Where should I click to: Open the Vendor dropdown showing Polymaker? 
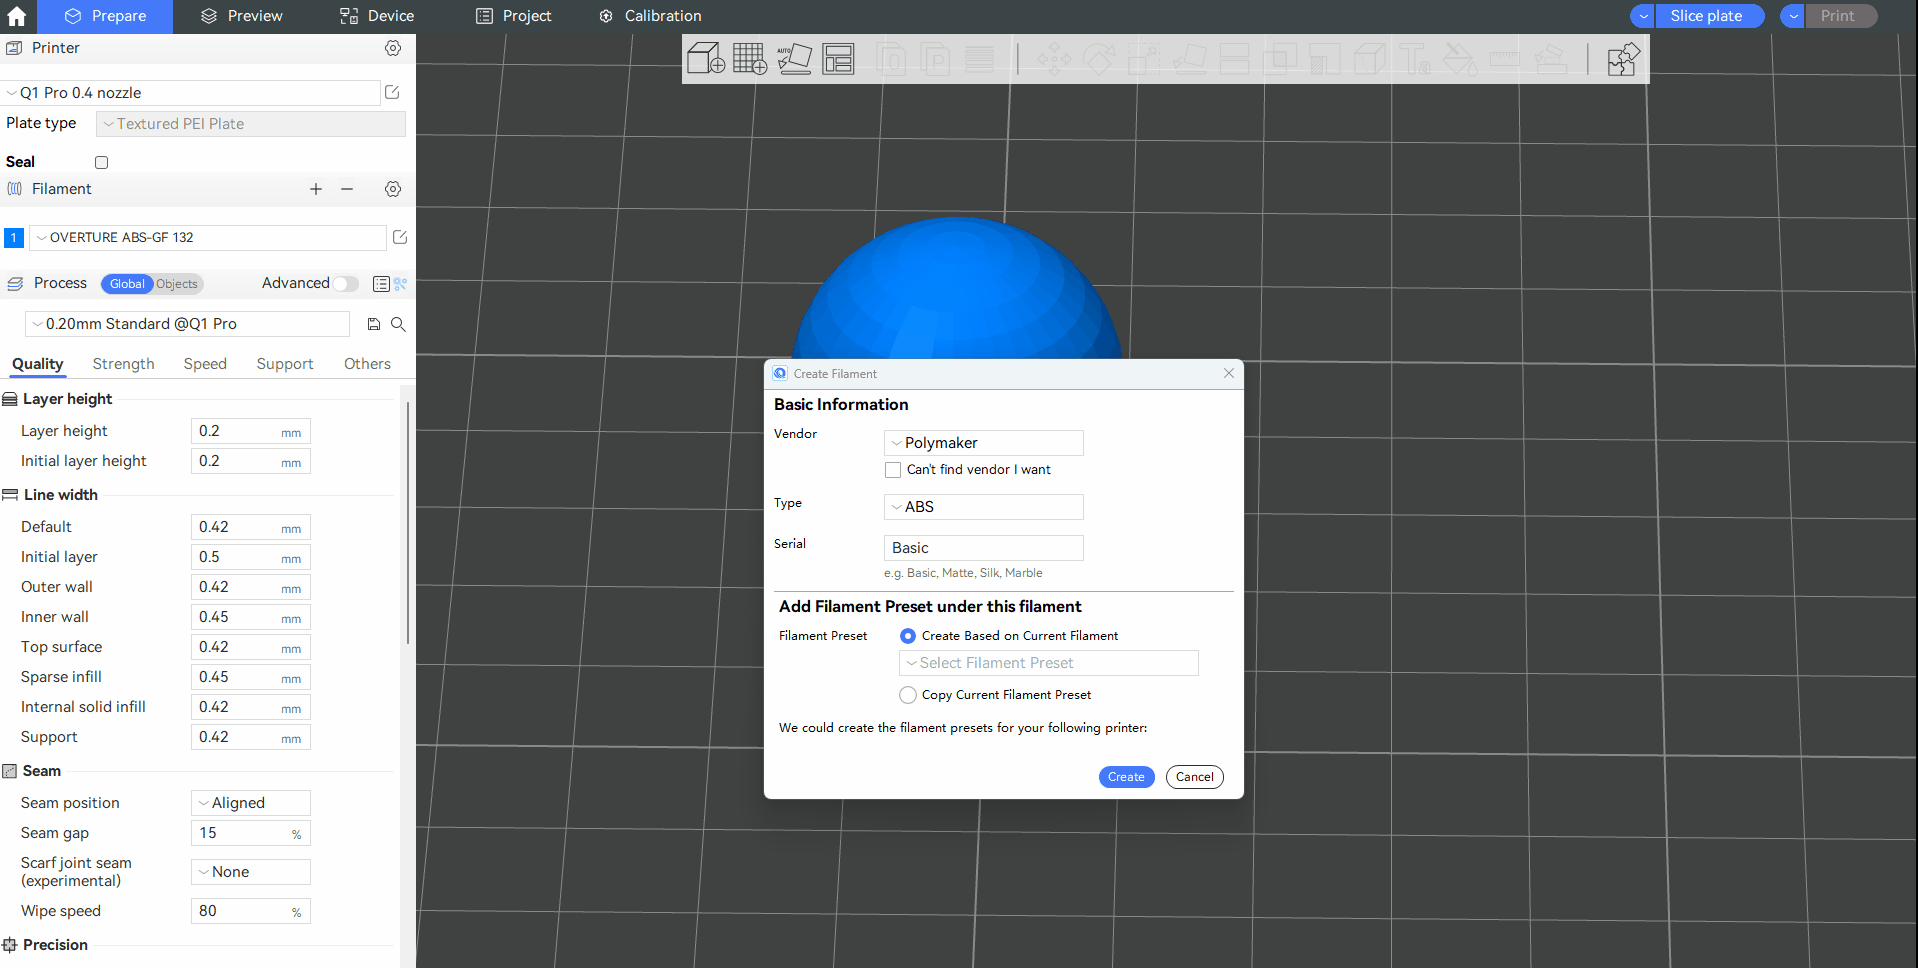983,443
